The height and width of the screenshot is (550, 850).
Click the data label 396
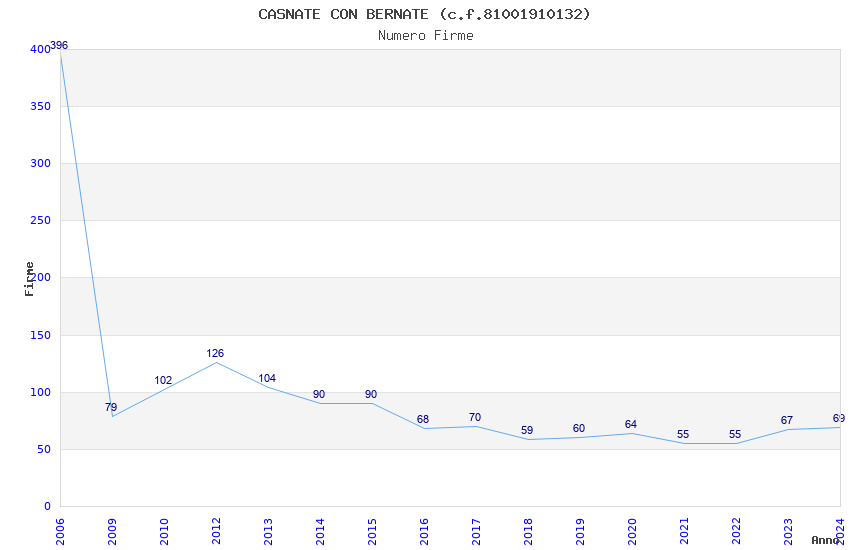(59, 46)
